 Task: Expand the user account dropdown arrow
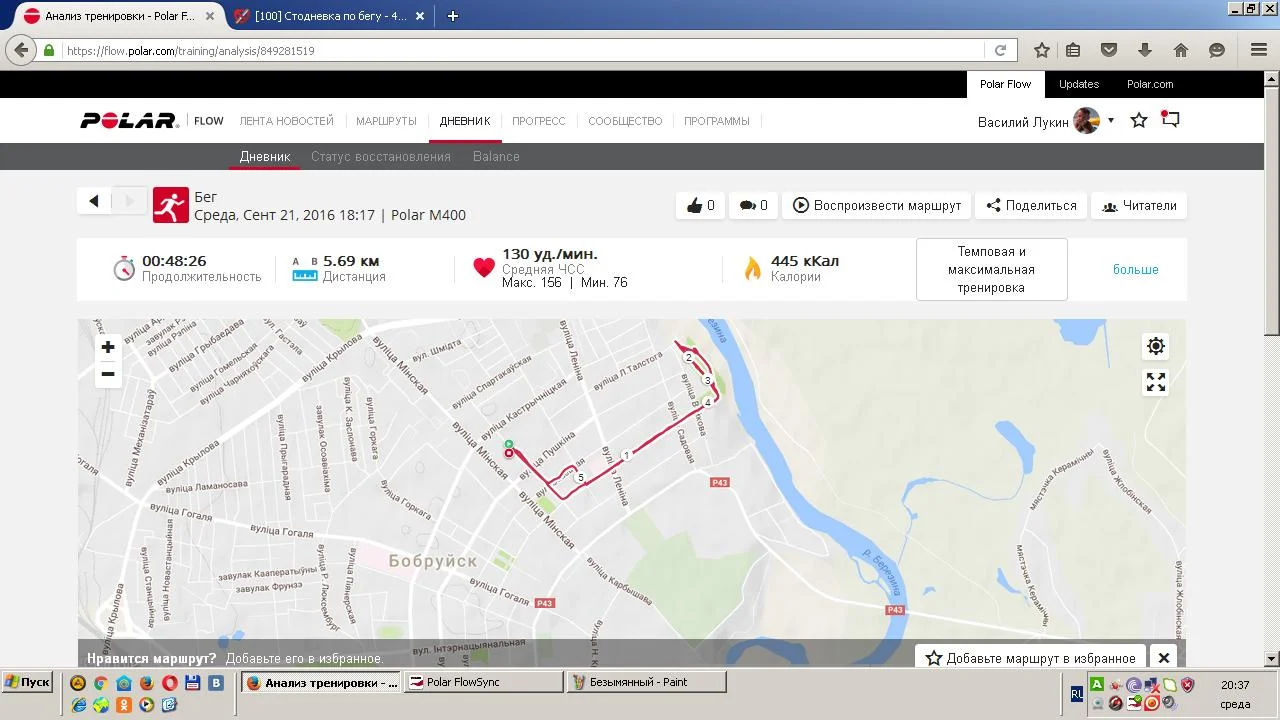click(1110, 121)
